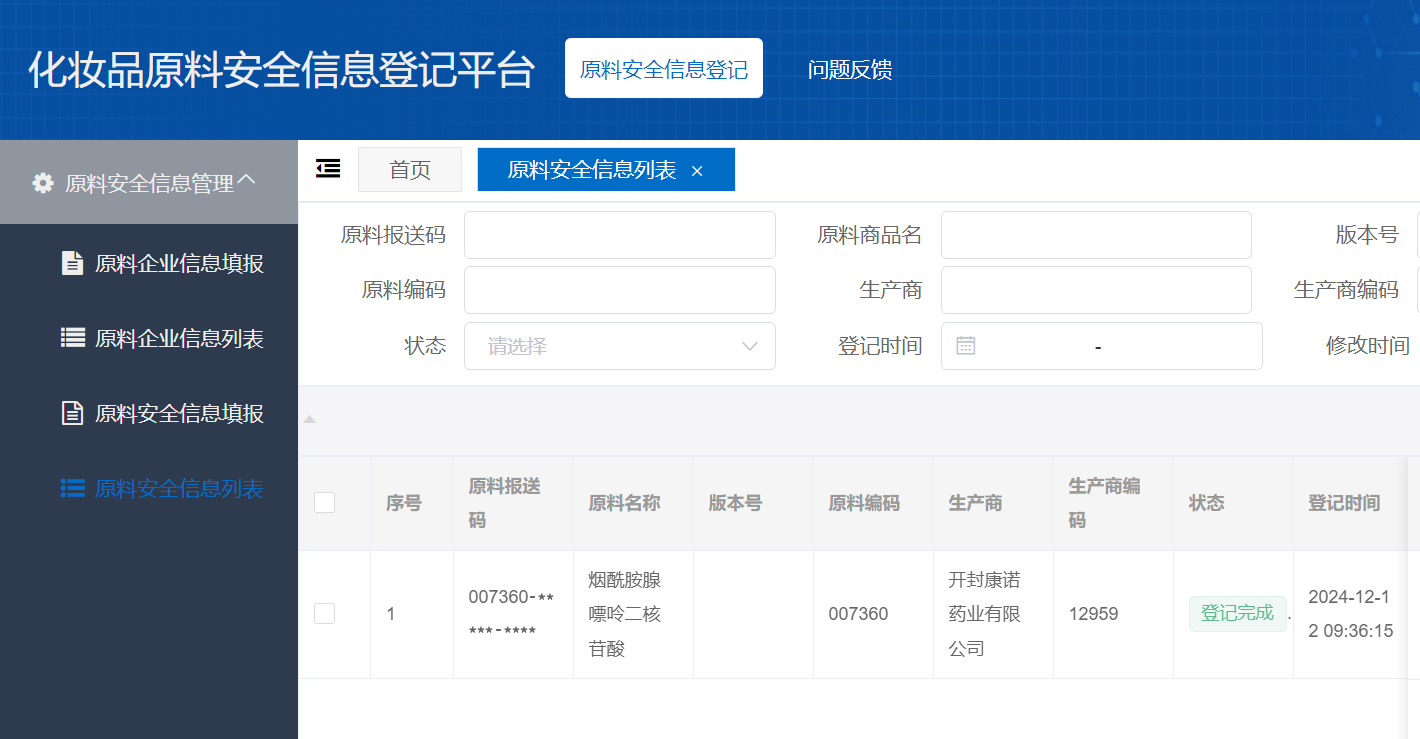
Task: Click inside the 原料报送码 input field
Action: (620, 234)
